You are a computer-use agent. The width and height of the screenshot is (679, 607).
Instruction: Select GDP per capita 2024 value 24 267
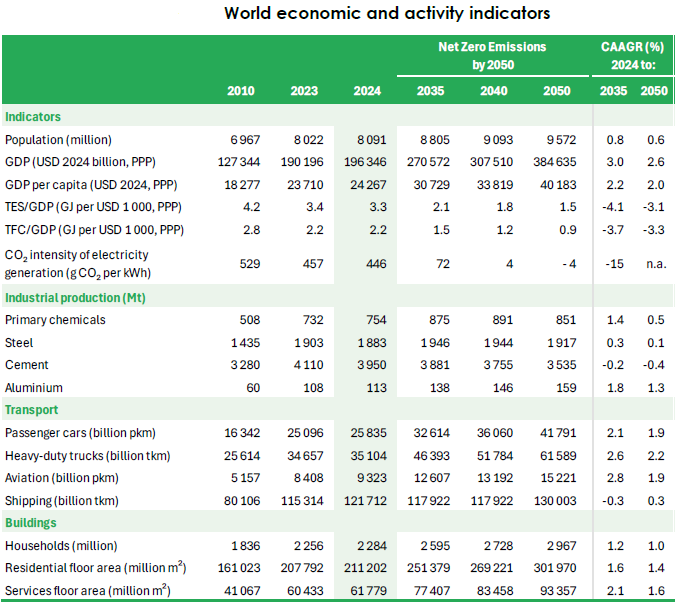(360, 185)
